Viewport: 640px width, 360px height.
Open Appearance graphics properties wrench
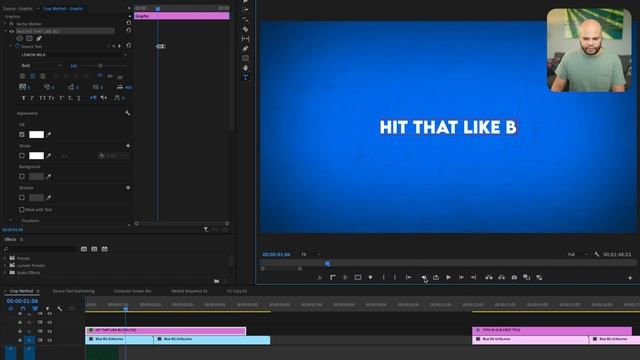[127, 113]
